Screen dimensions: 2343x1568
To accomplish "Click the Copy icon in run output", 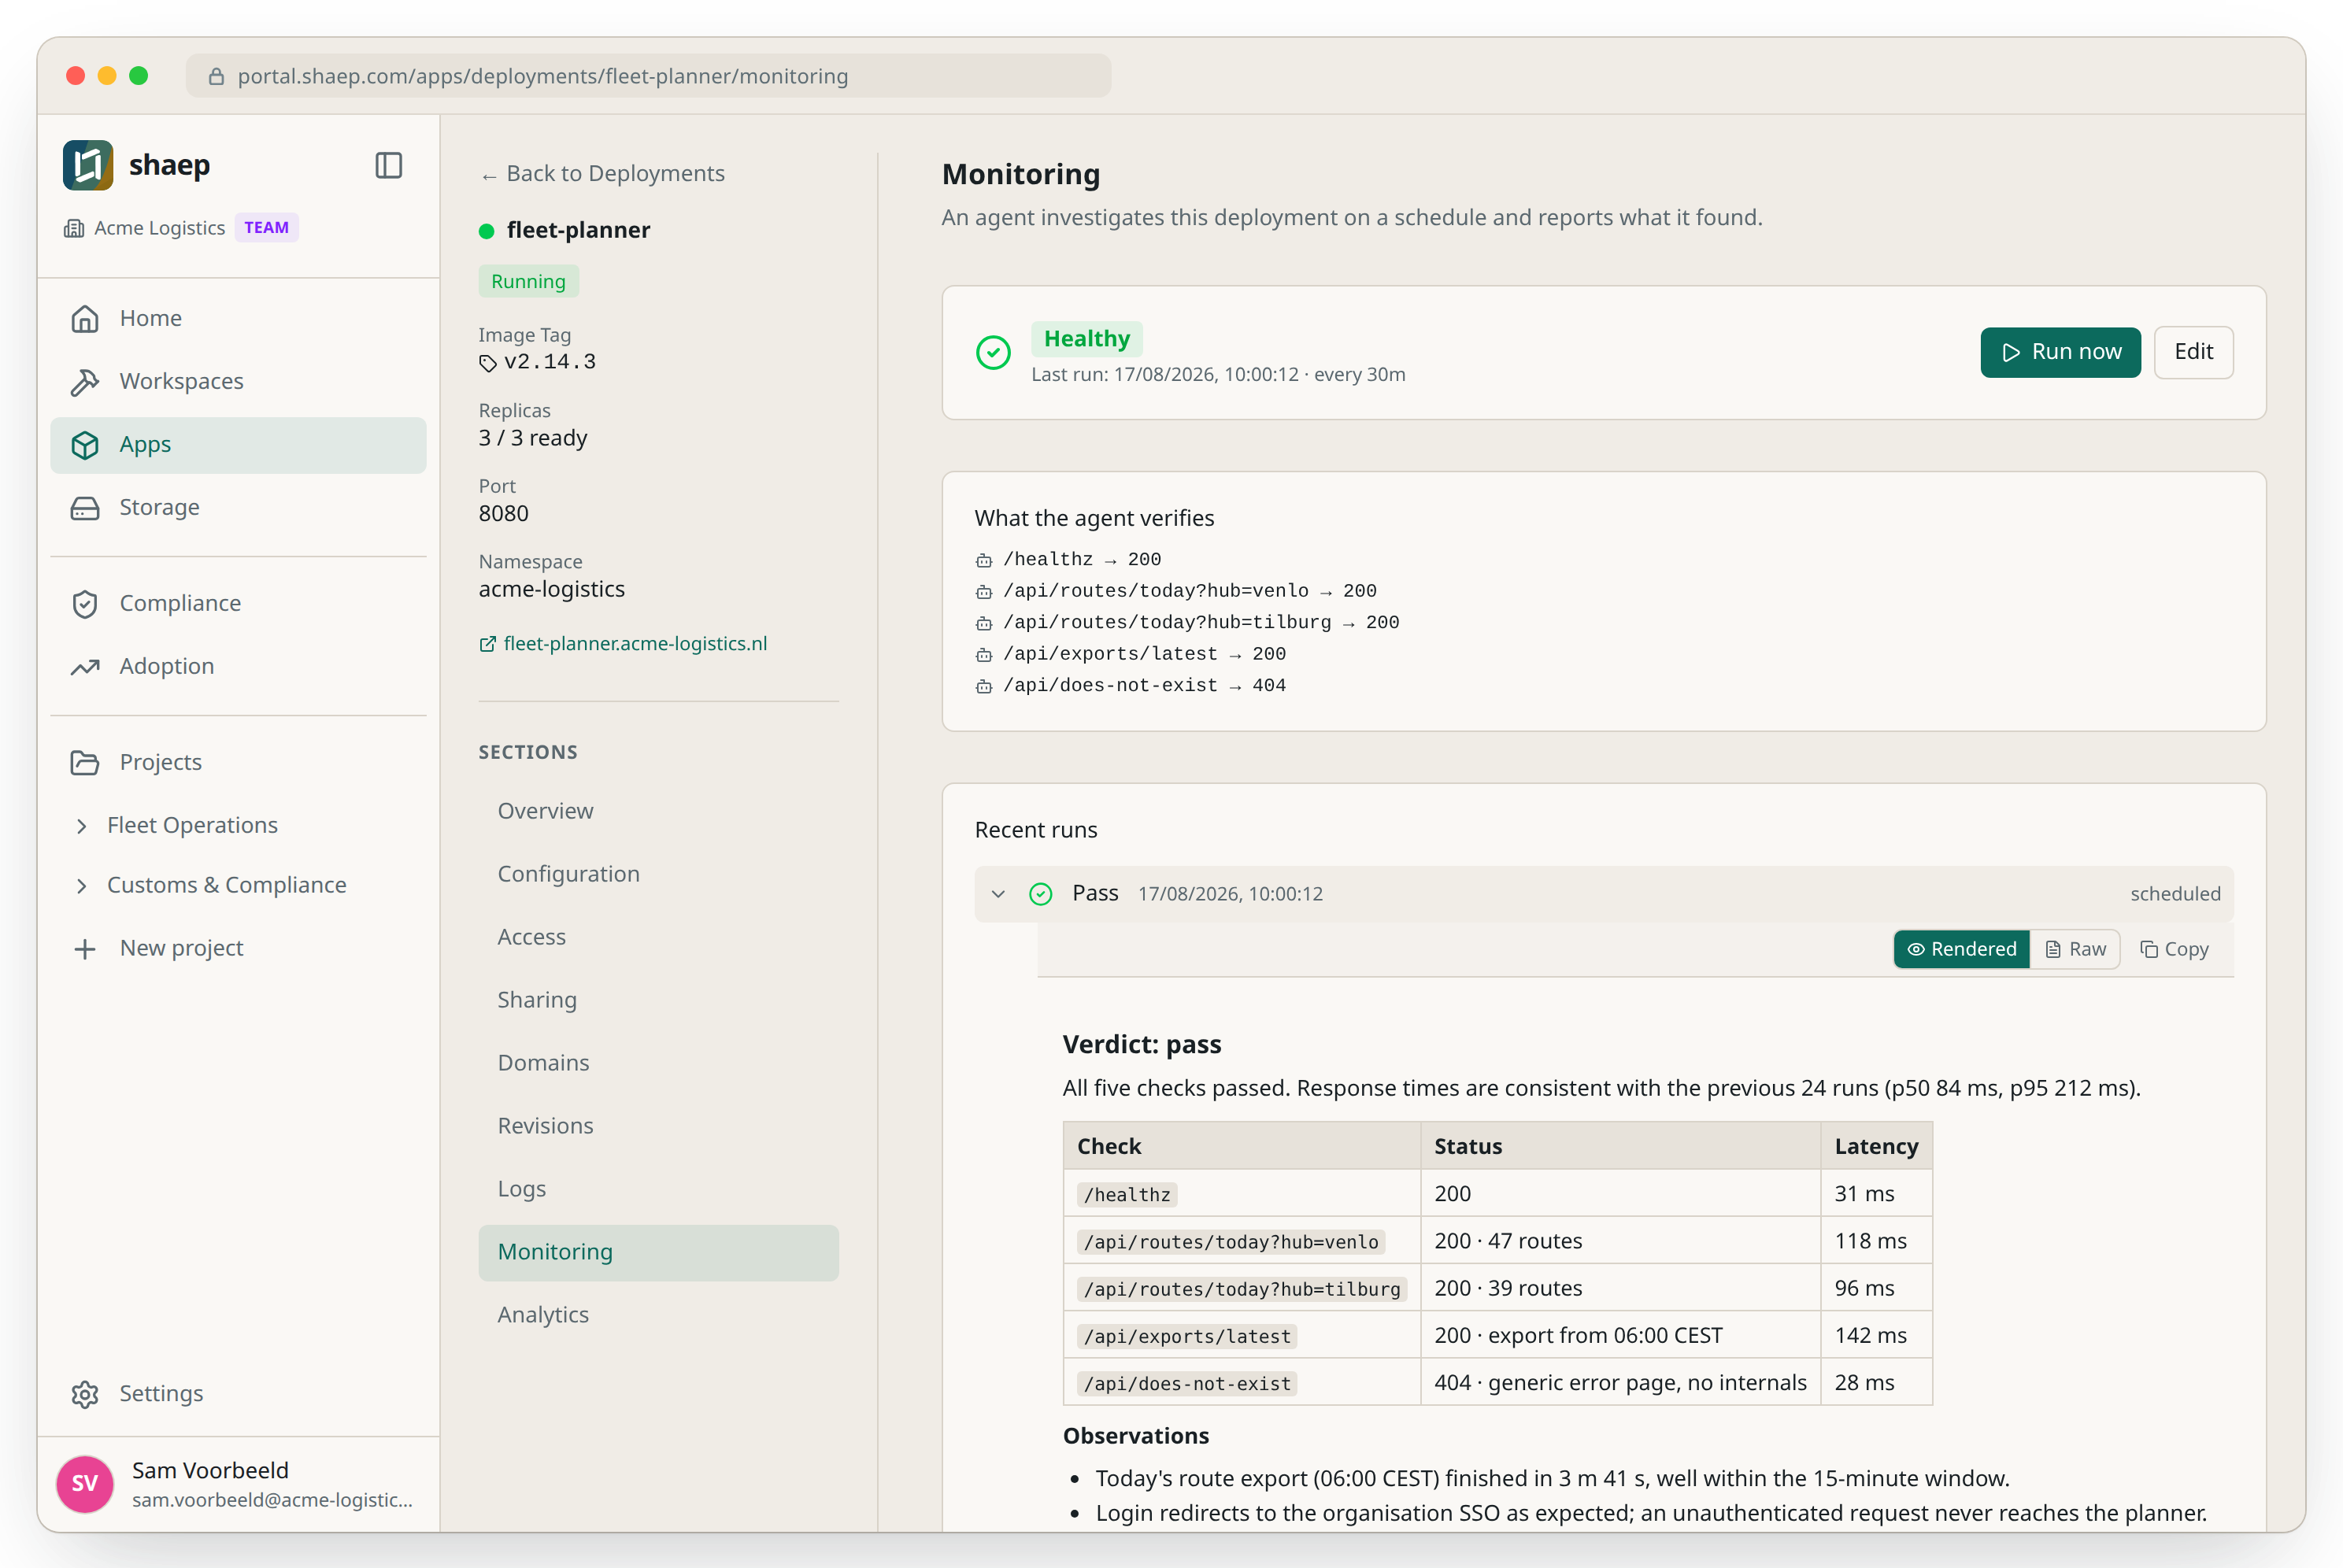I will pos(2148,949).
